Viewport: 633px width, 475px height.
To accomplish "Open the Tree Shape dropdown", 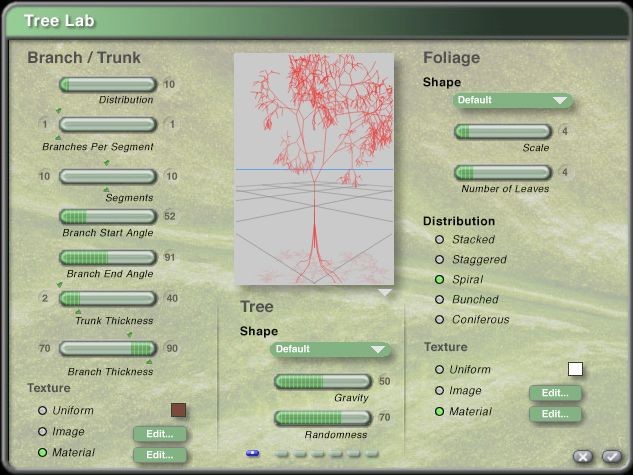I will point(330,350).
